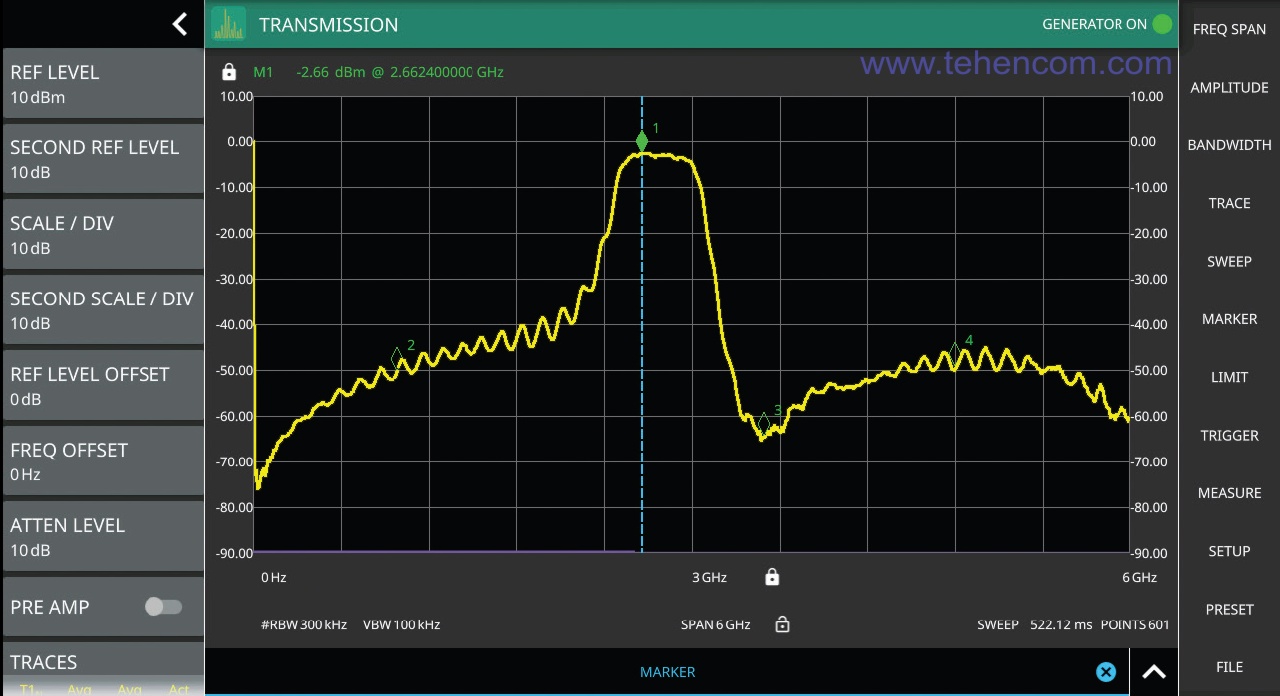Open the FREQ OFFSET setting
Image resolution: width=1280 pixels, height=696 pixels.
click(103, 460)
